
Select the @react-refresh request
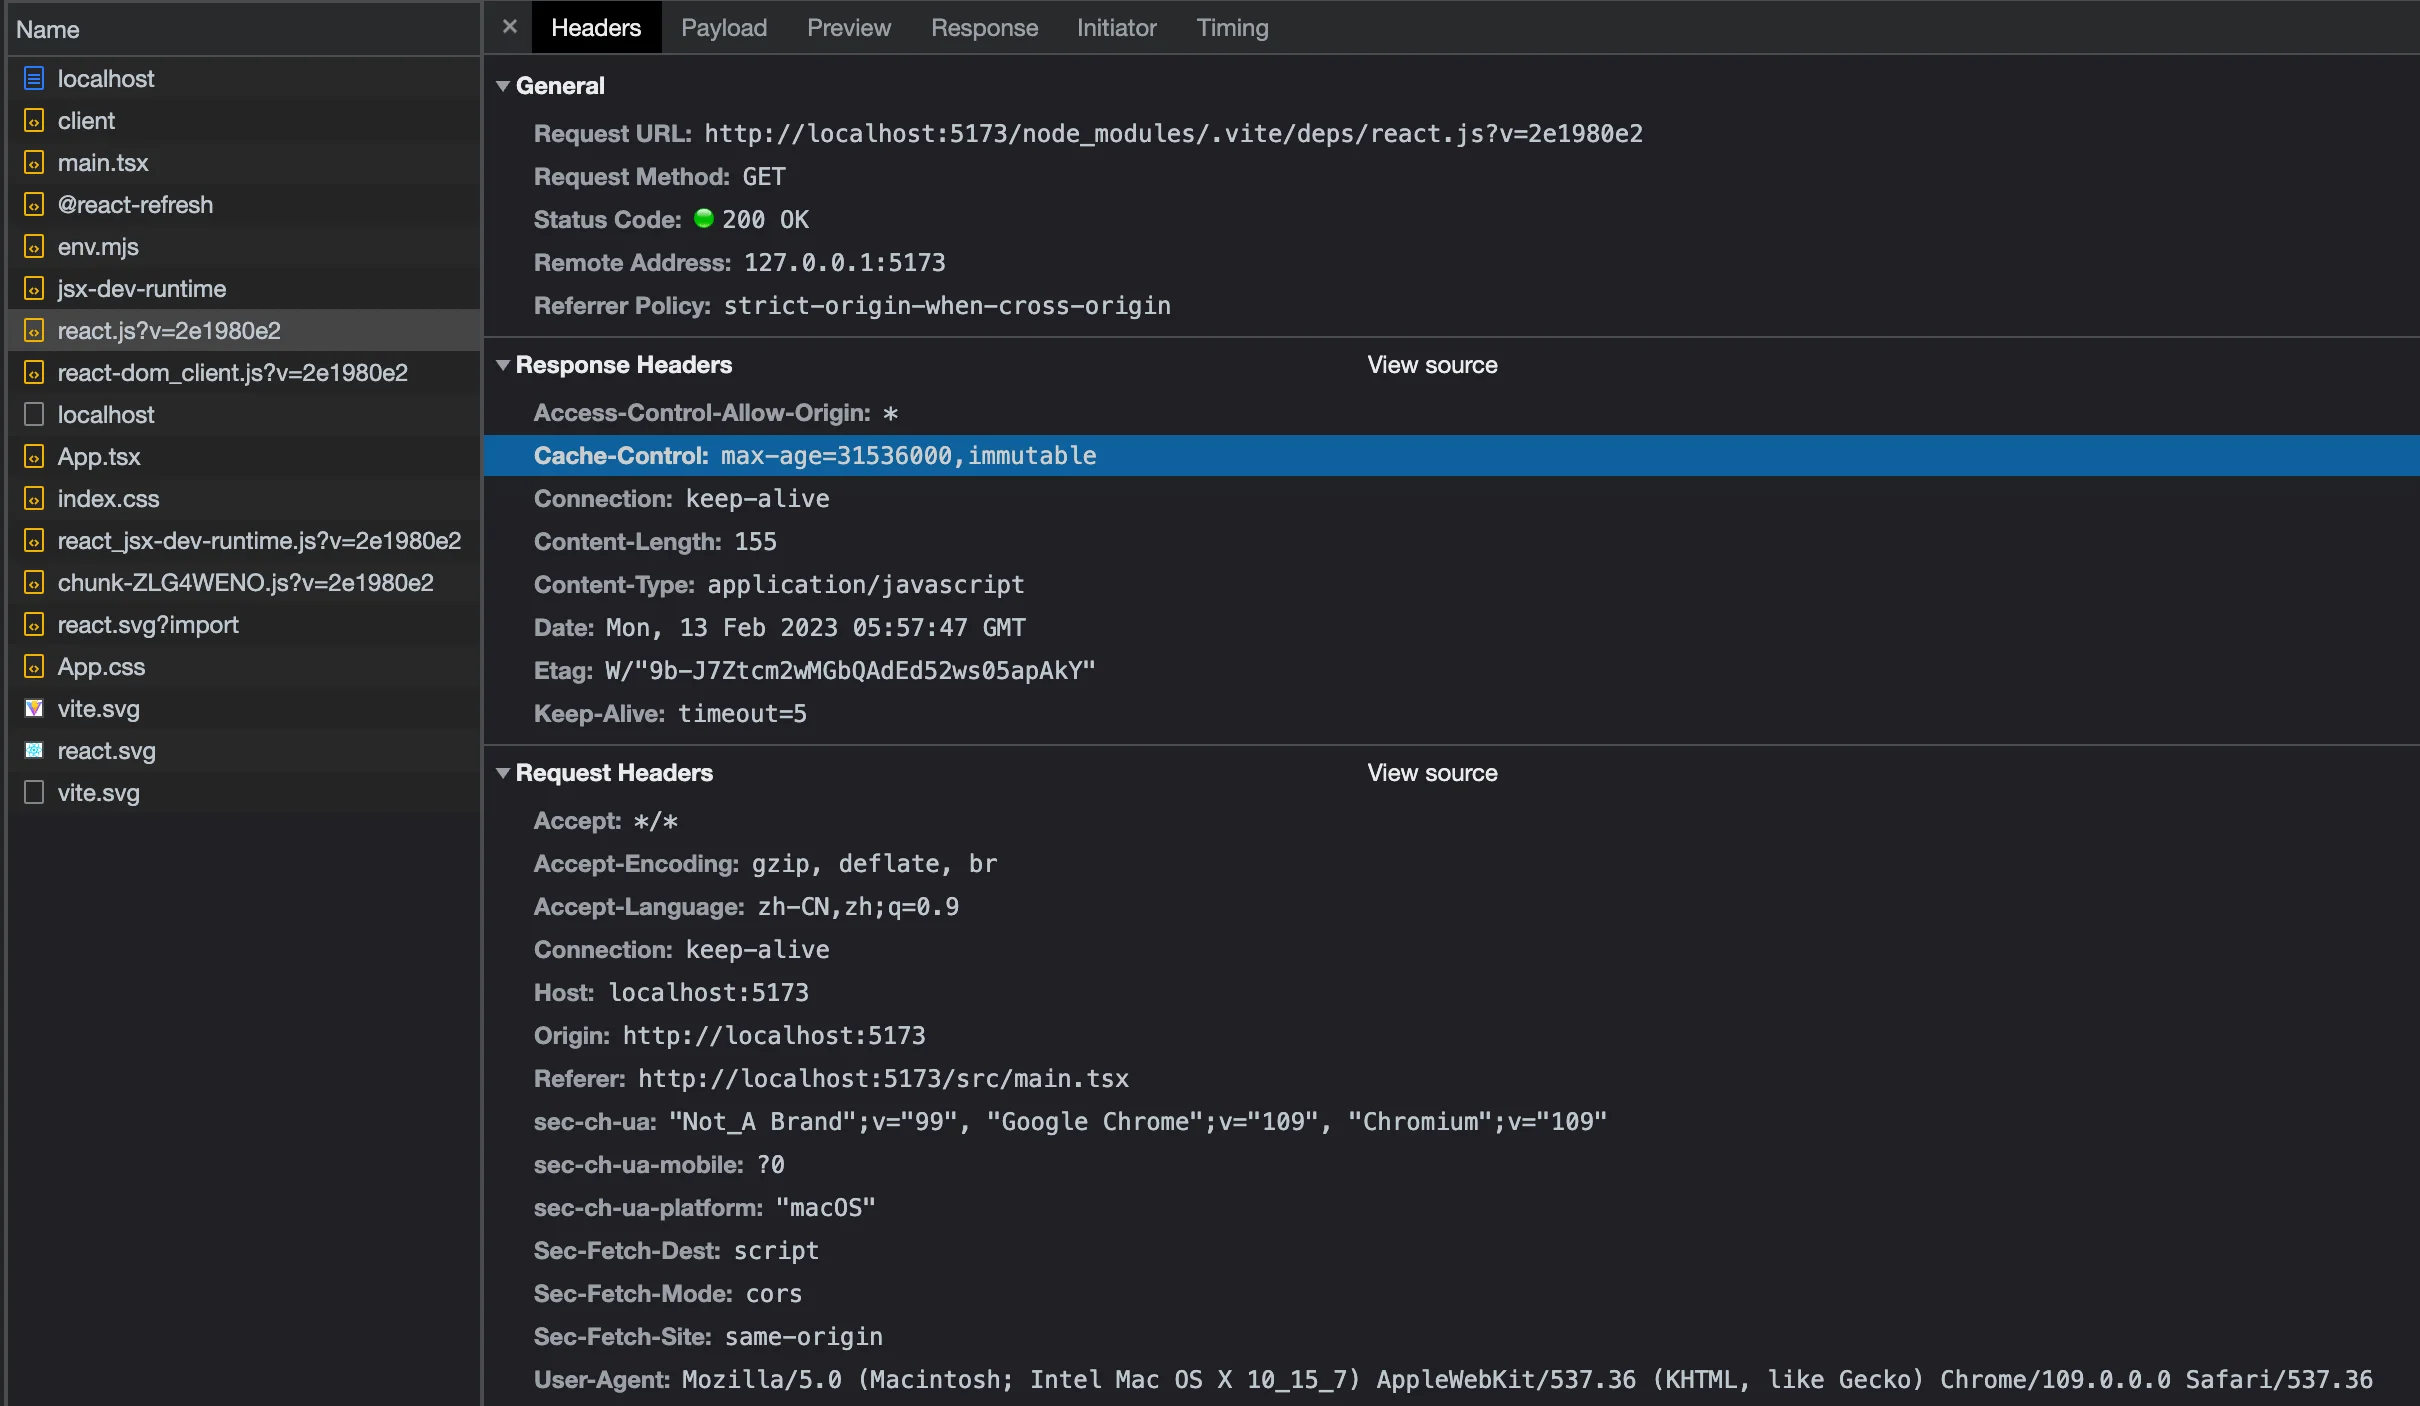tap(244, 204)
